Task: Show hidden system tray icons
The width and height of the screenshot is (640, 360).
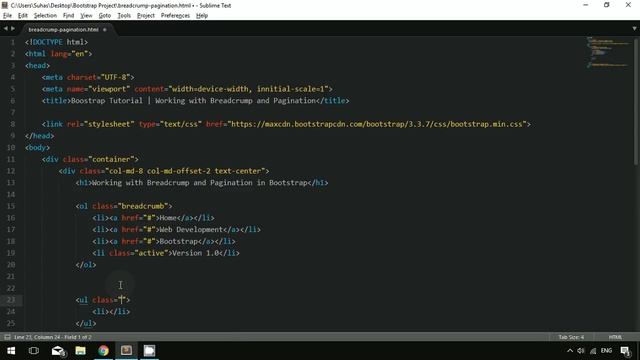Action: [570, 351]
